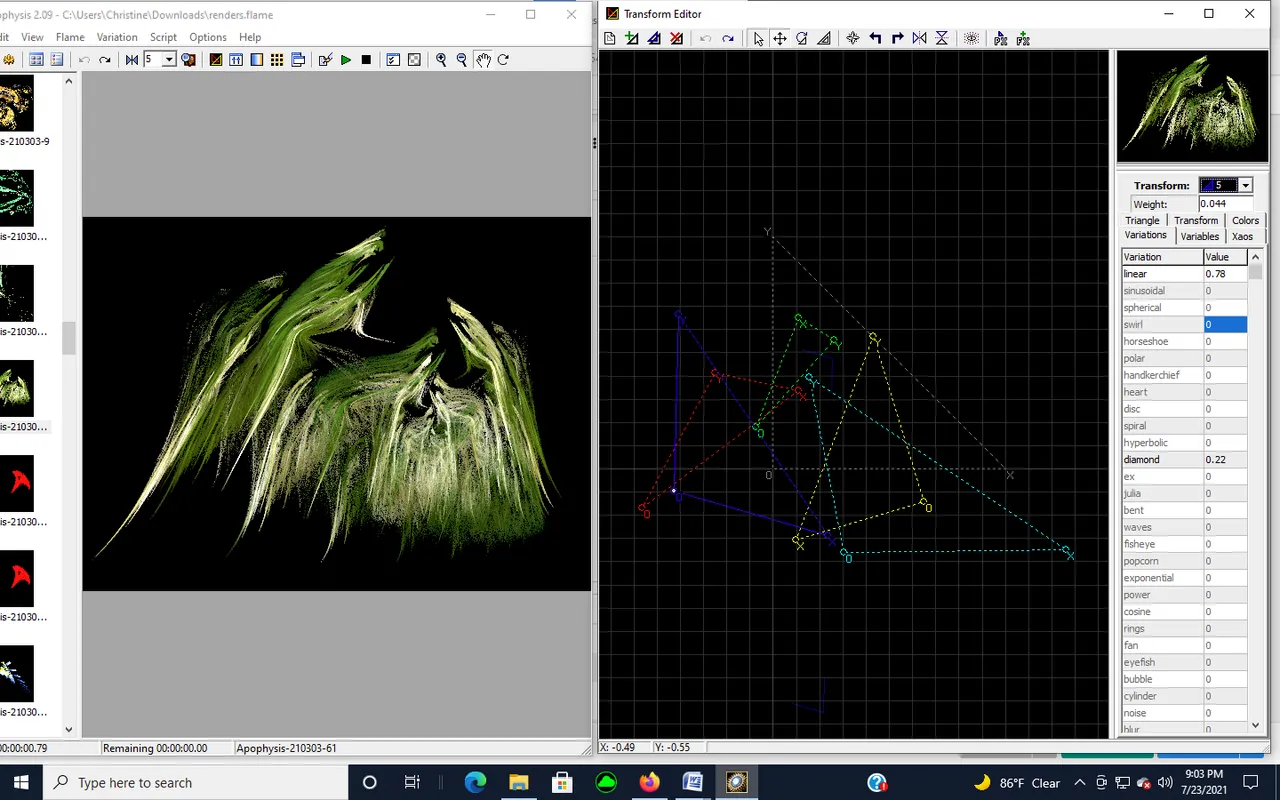Open the Adjustment window icon

tap(236, 60)
